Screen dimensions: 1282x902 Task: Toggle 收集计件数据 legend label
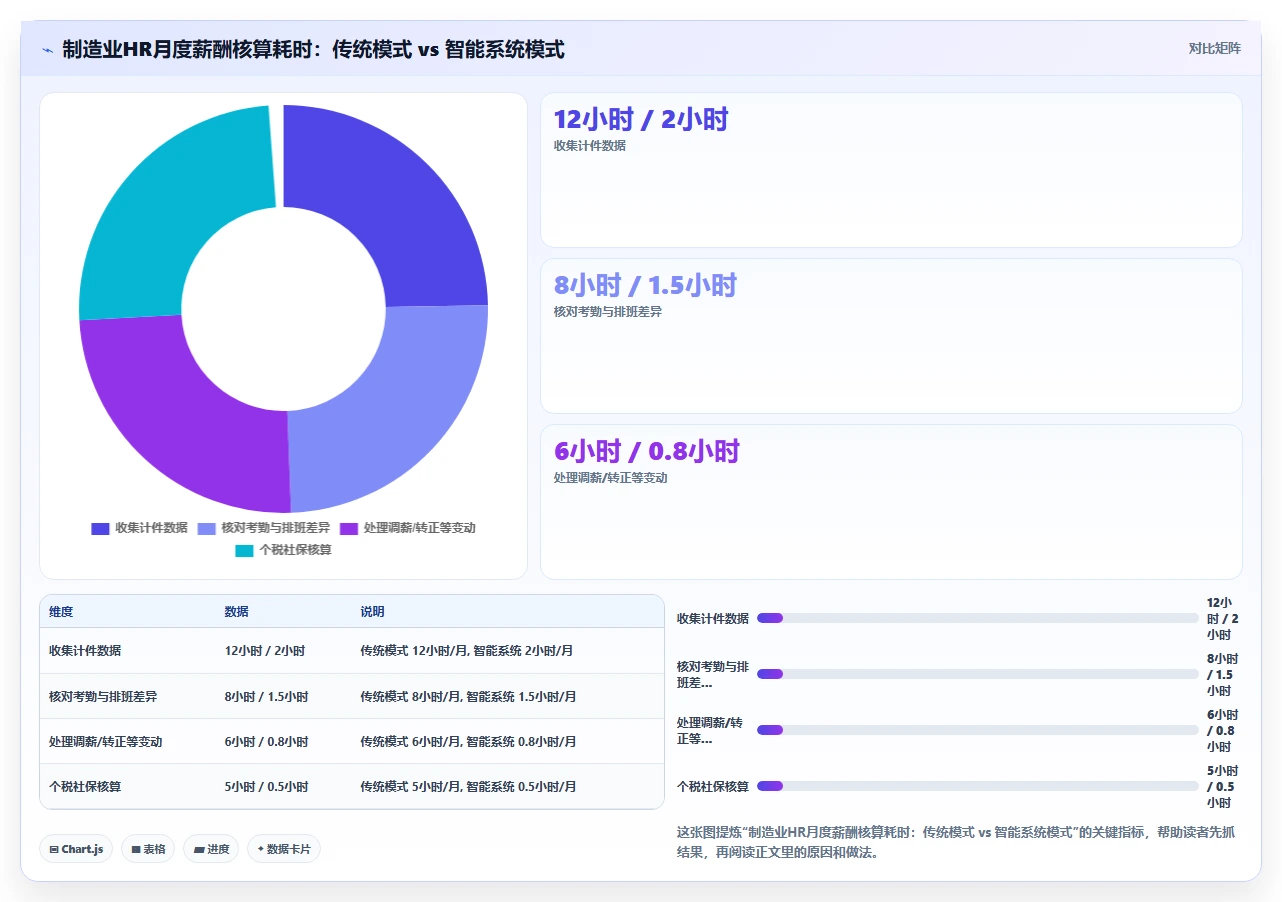point(151,528)
